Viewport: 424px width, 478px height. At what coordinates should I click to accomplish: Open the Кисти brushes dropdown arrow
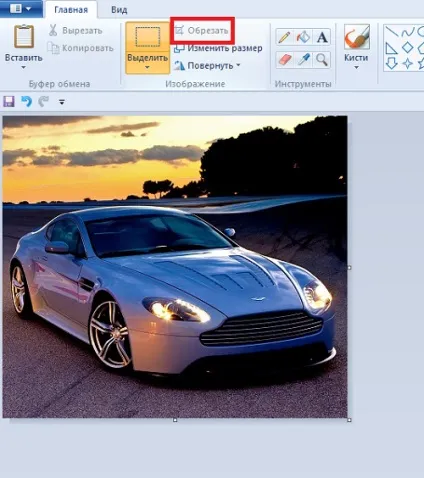(x=356, y=68)
